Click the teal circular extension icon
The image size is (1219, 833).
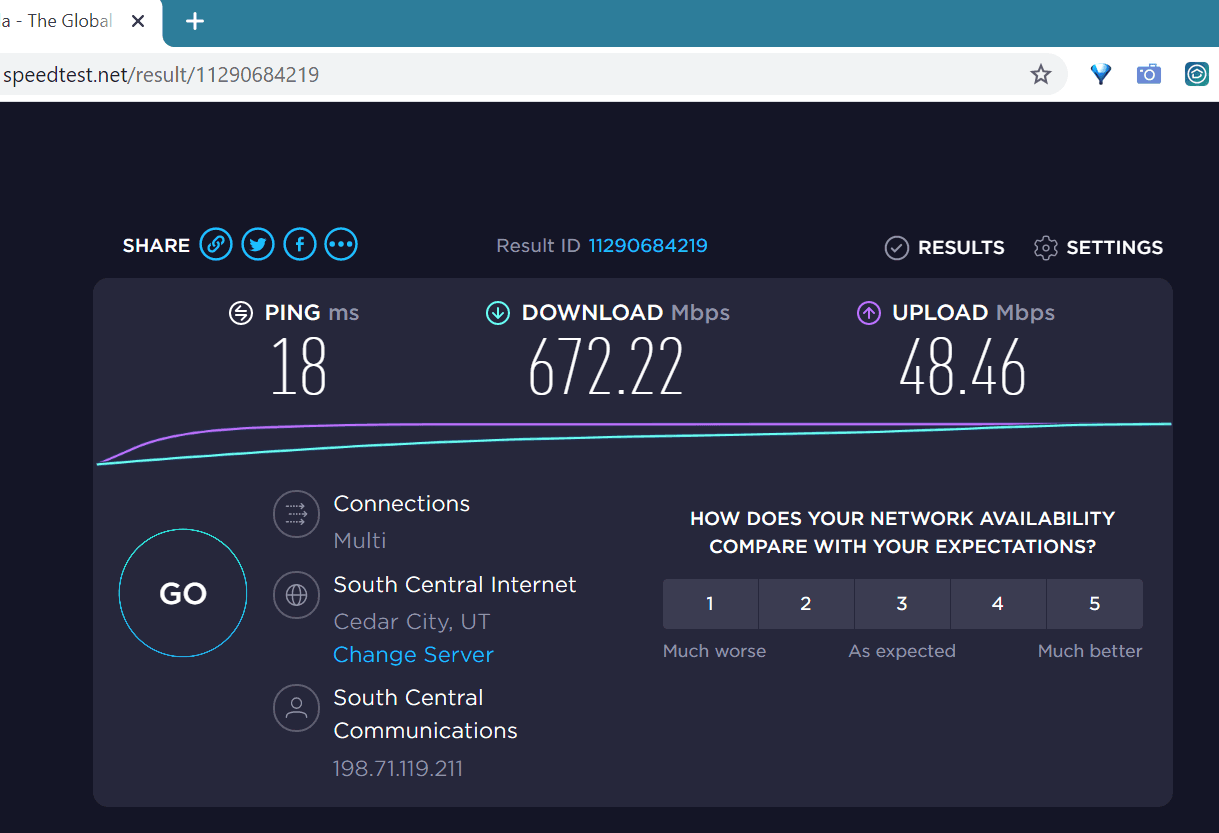coord(1197,74)
